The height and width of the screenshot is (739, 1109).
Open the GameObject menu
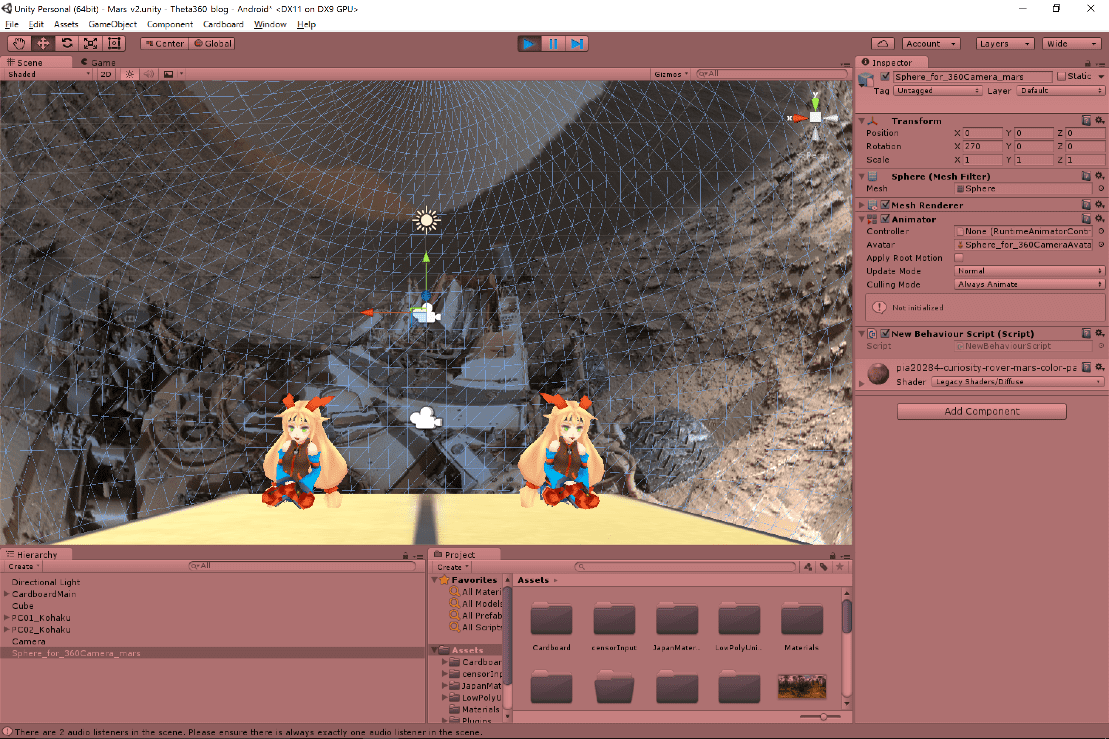(112, 24)
